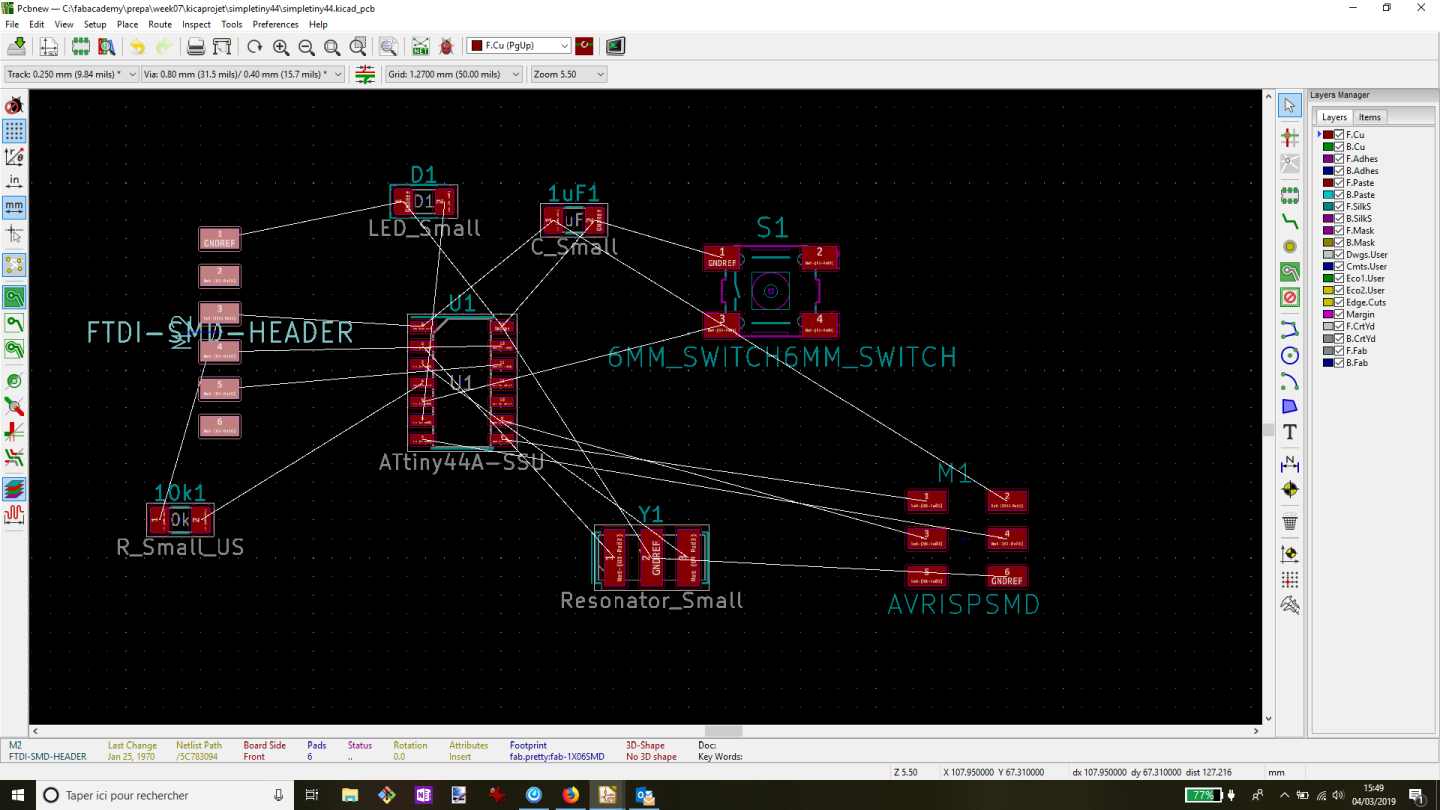The image size is (1440, 810).
Task: Toggle the layers manager visibility icon
Action: (x=14, y=489)
